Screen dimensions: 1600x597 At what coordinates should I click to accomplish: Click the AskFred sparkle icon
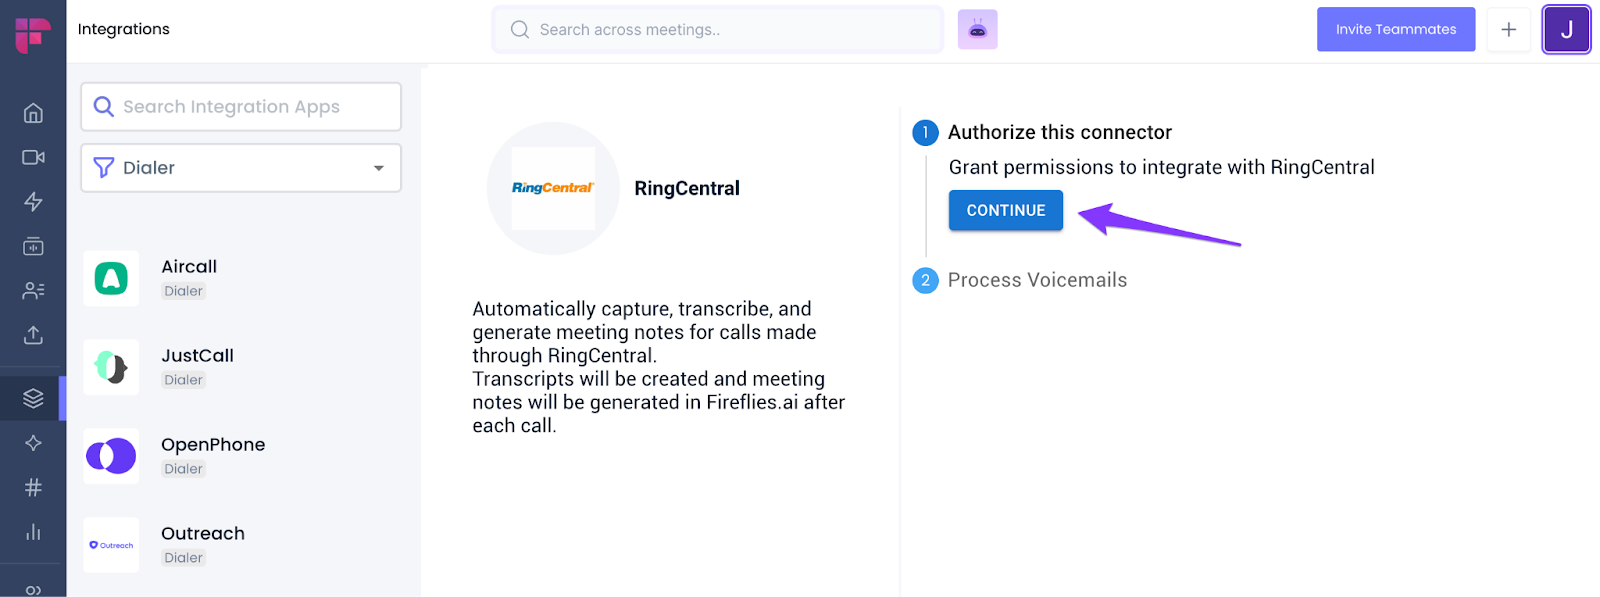point(33,442)
